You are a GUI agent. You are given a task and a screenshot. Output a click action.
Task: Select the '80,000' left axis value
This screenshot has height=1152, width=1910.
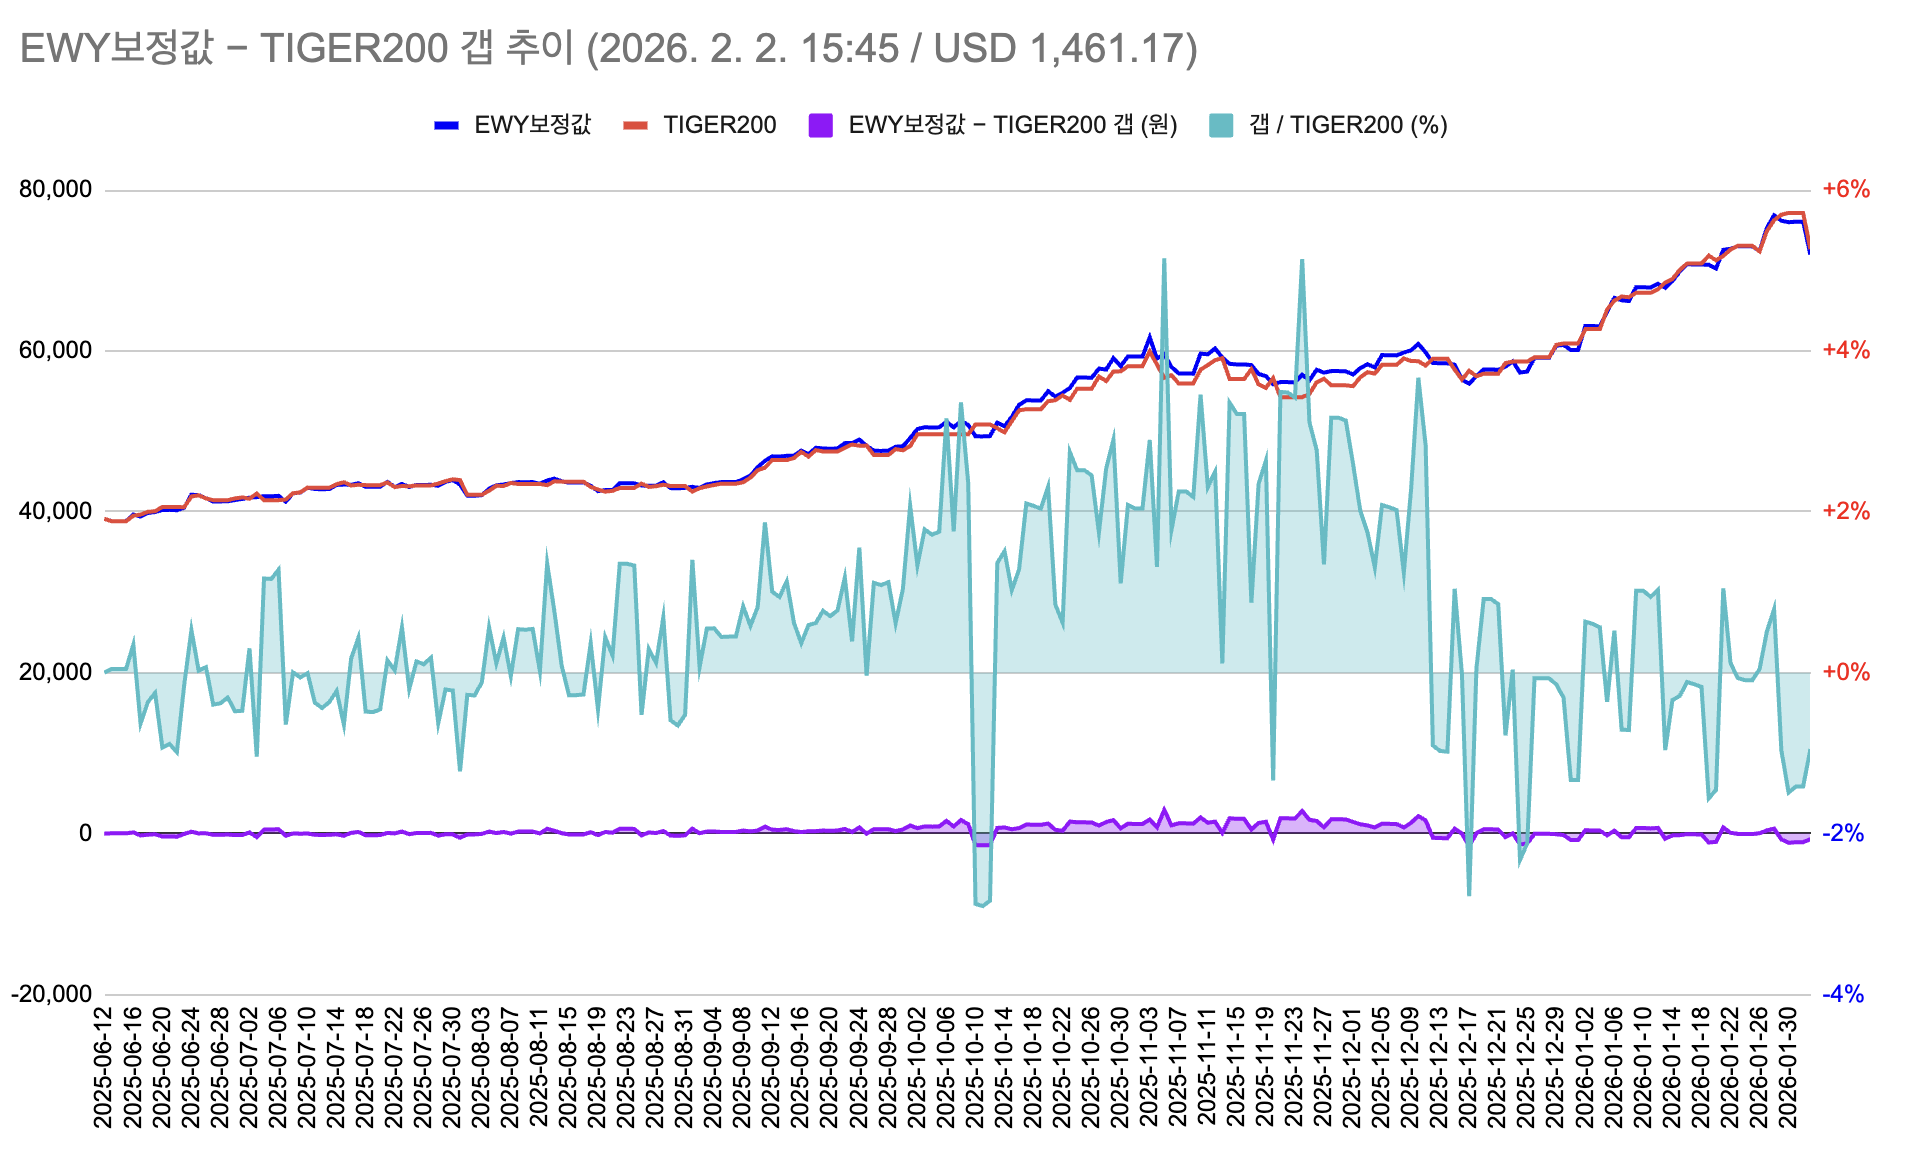tap(56, 190)
